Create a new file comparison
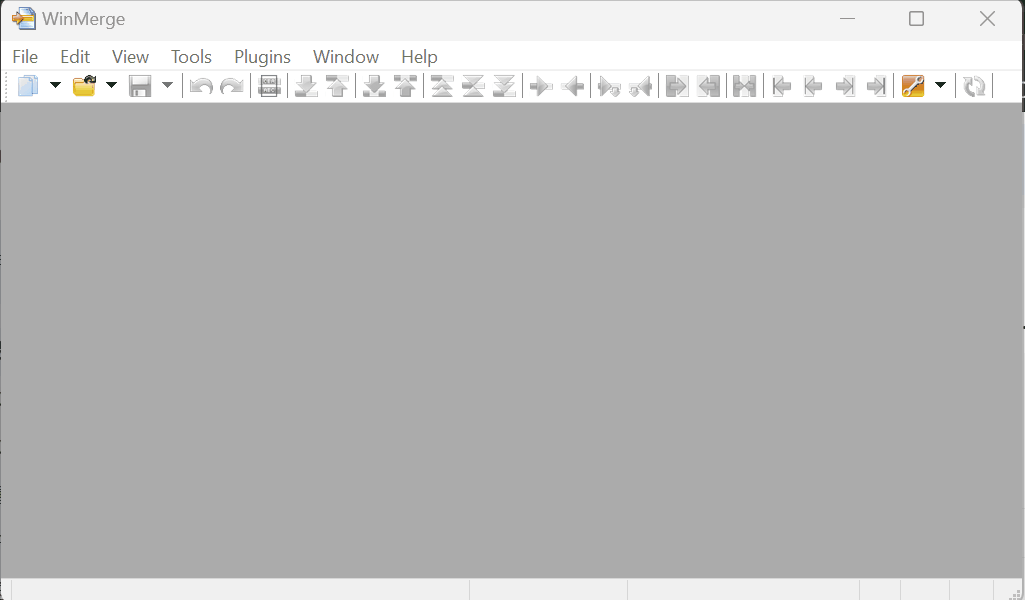 (27, 86)
